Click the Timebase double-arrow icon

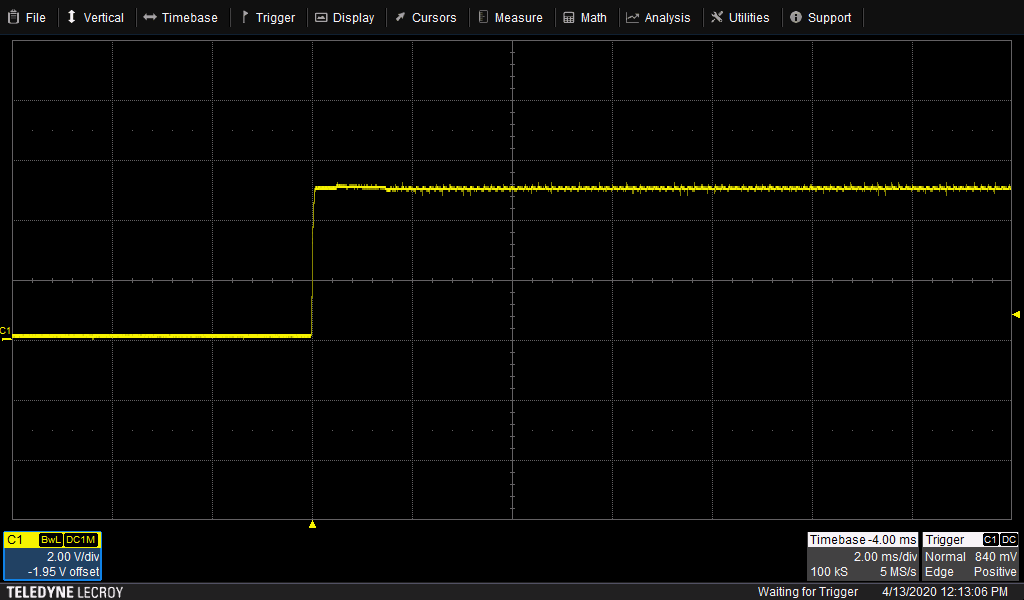tap(149, 17)
